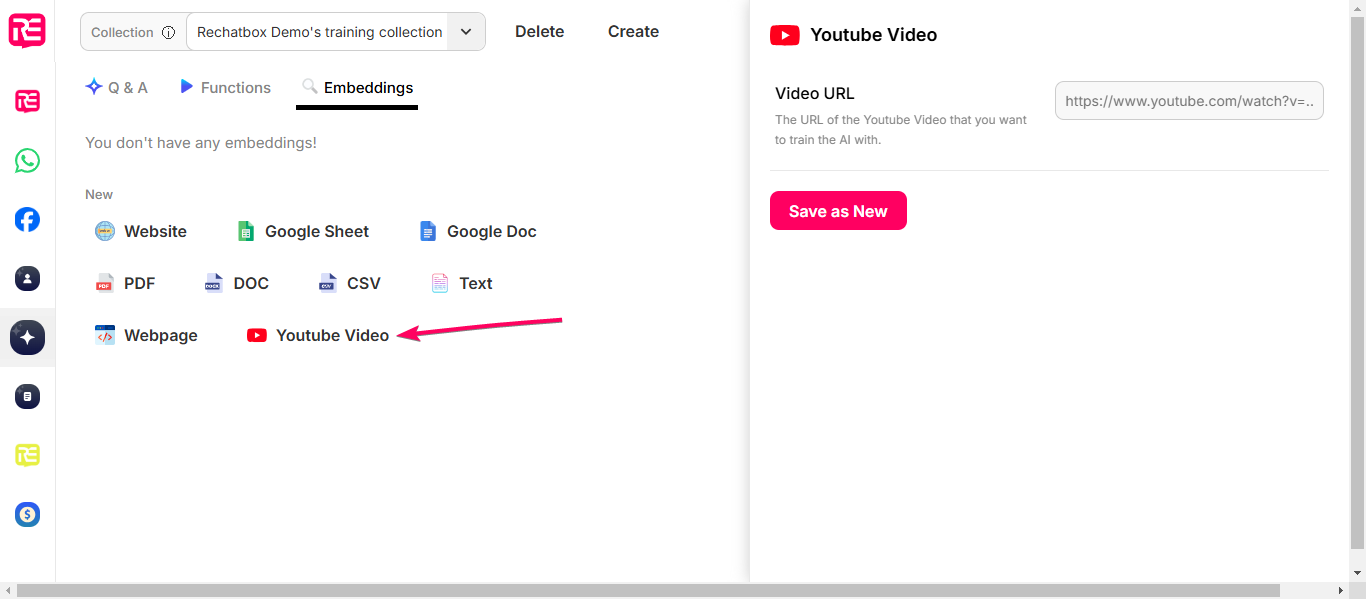1366x599 pixels.
Task: Open the yellow Rechatbox sidebar icon
Action: point(27,455)
